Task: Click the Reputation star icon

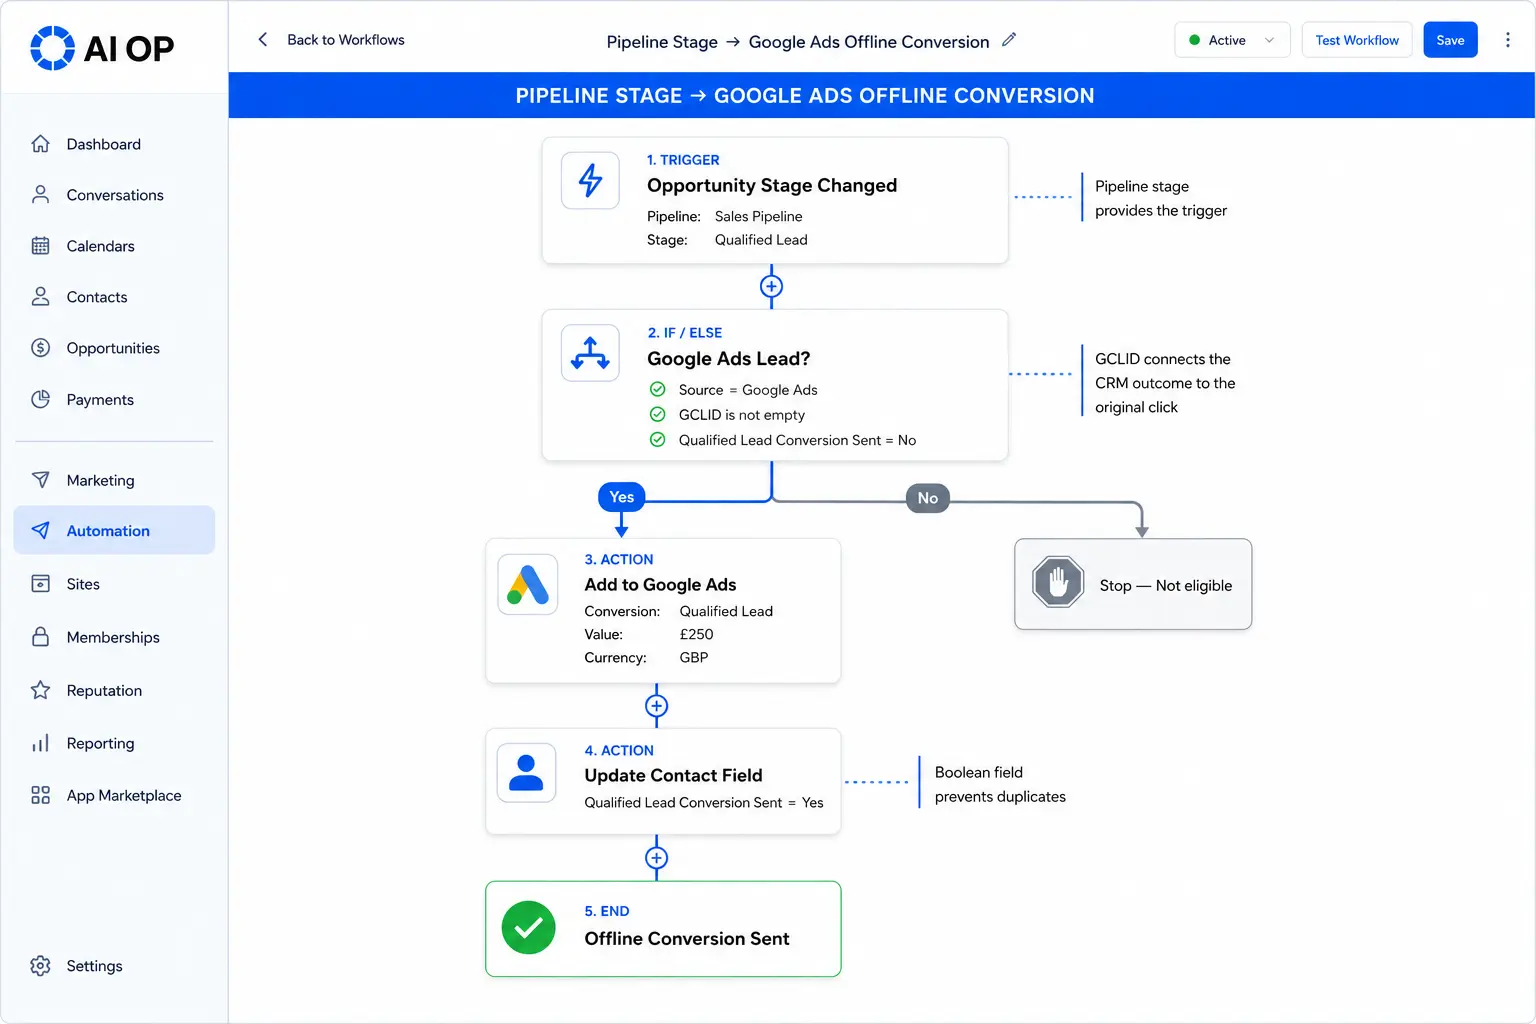Action: point(40,690)
